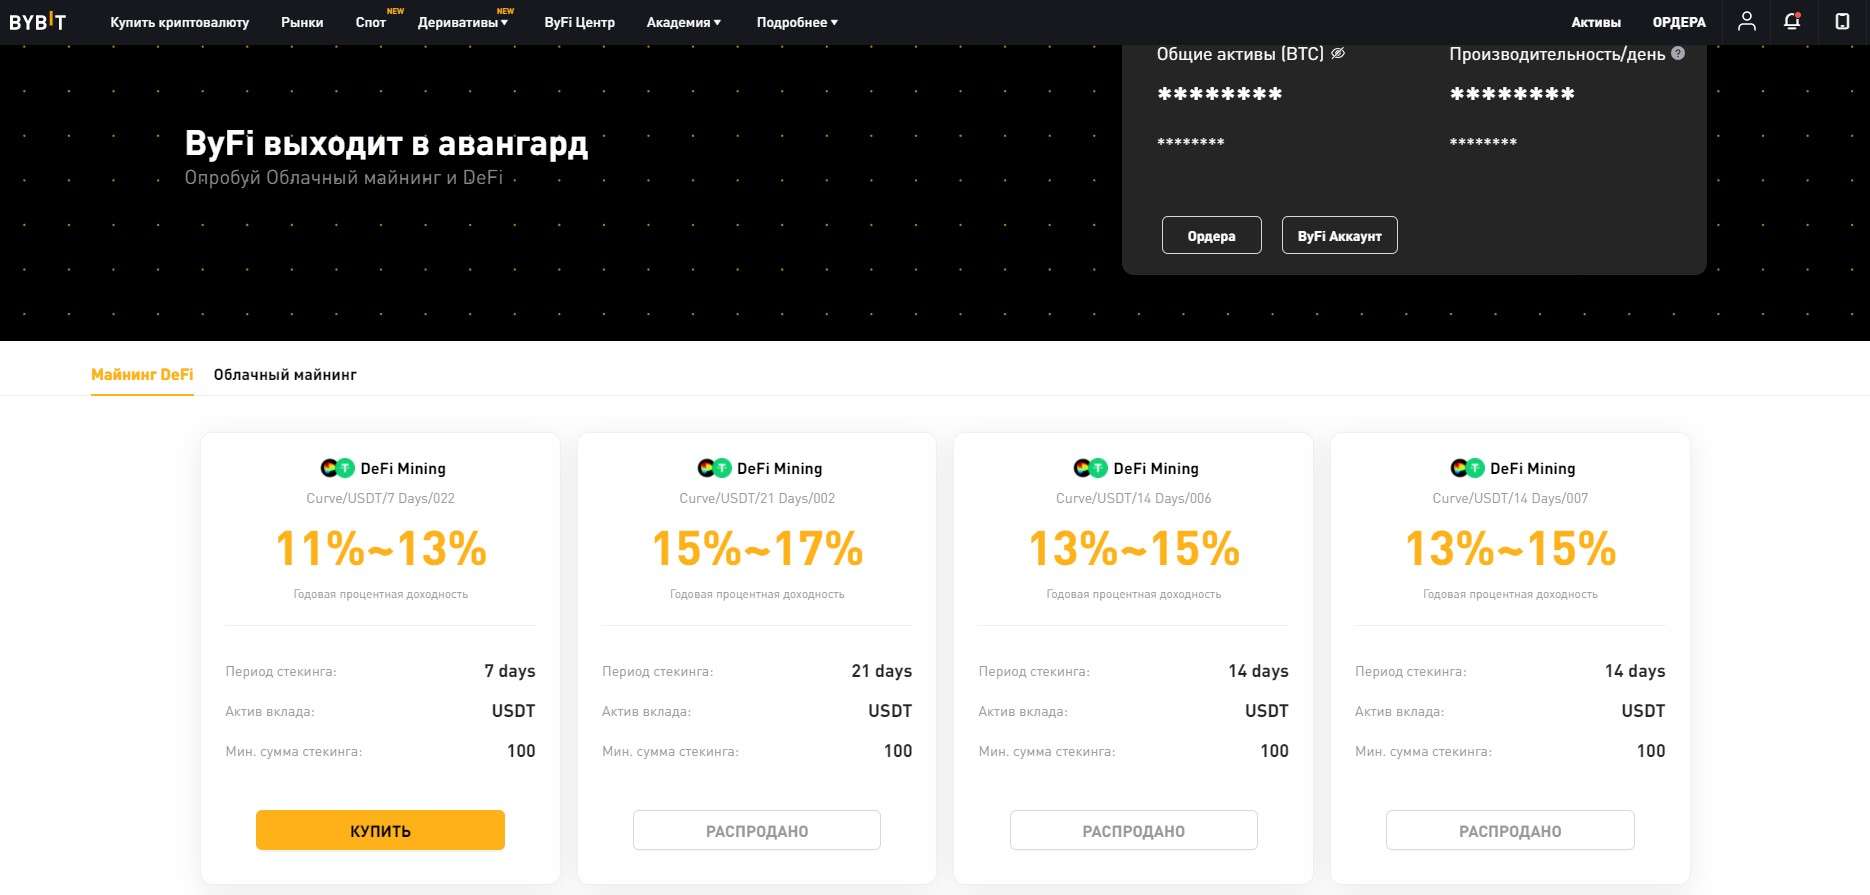Open the Спот trading menu item
This screenshot has width=1870, height=895.
(x=371, y=22)
